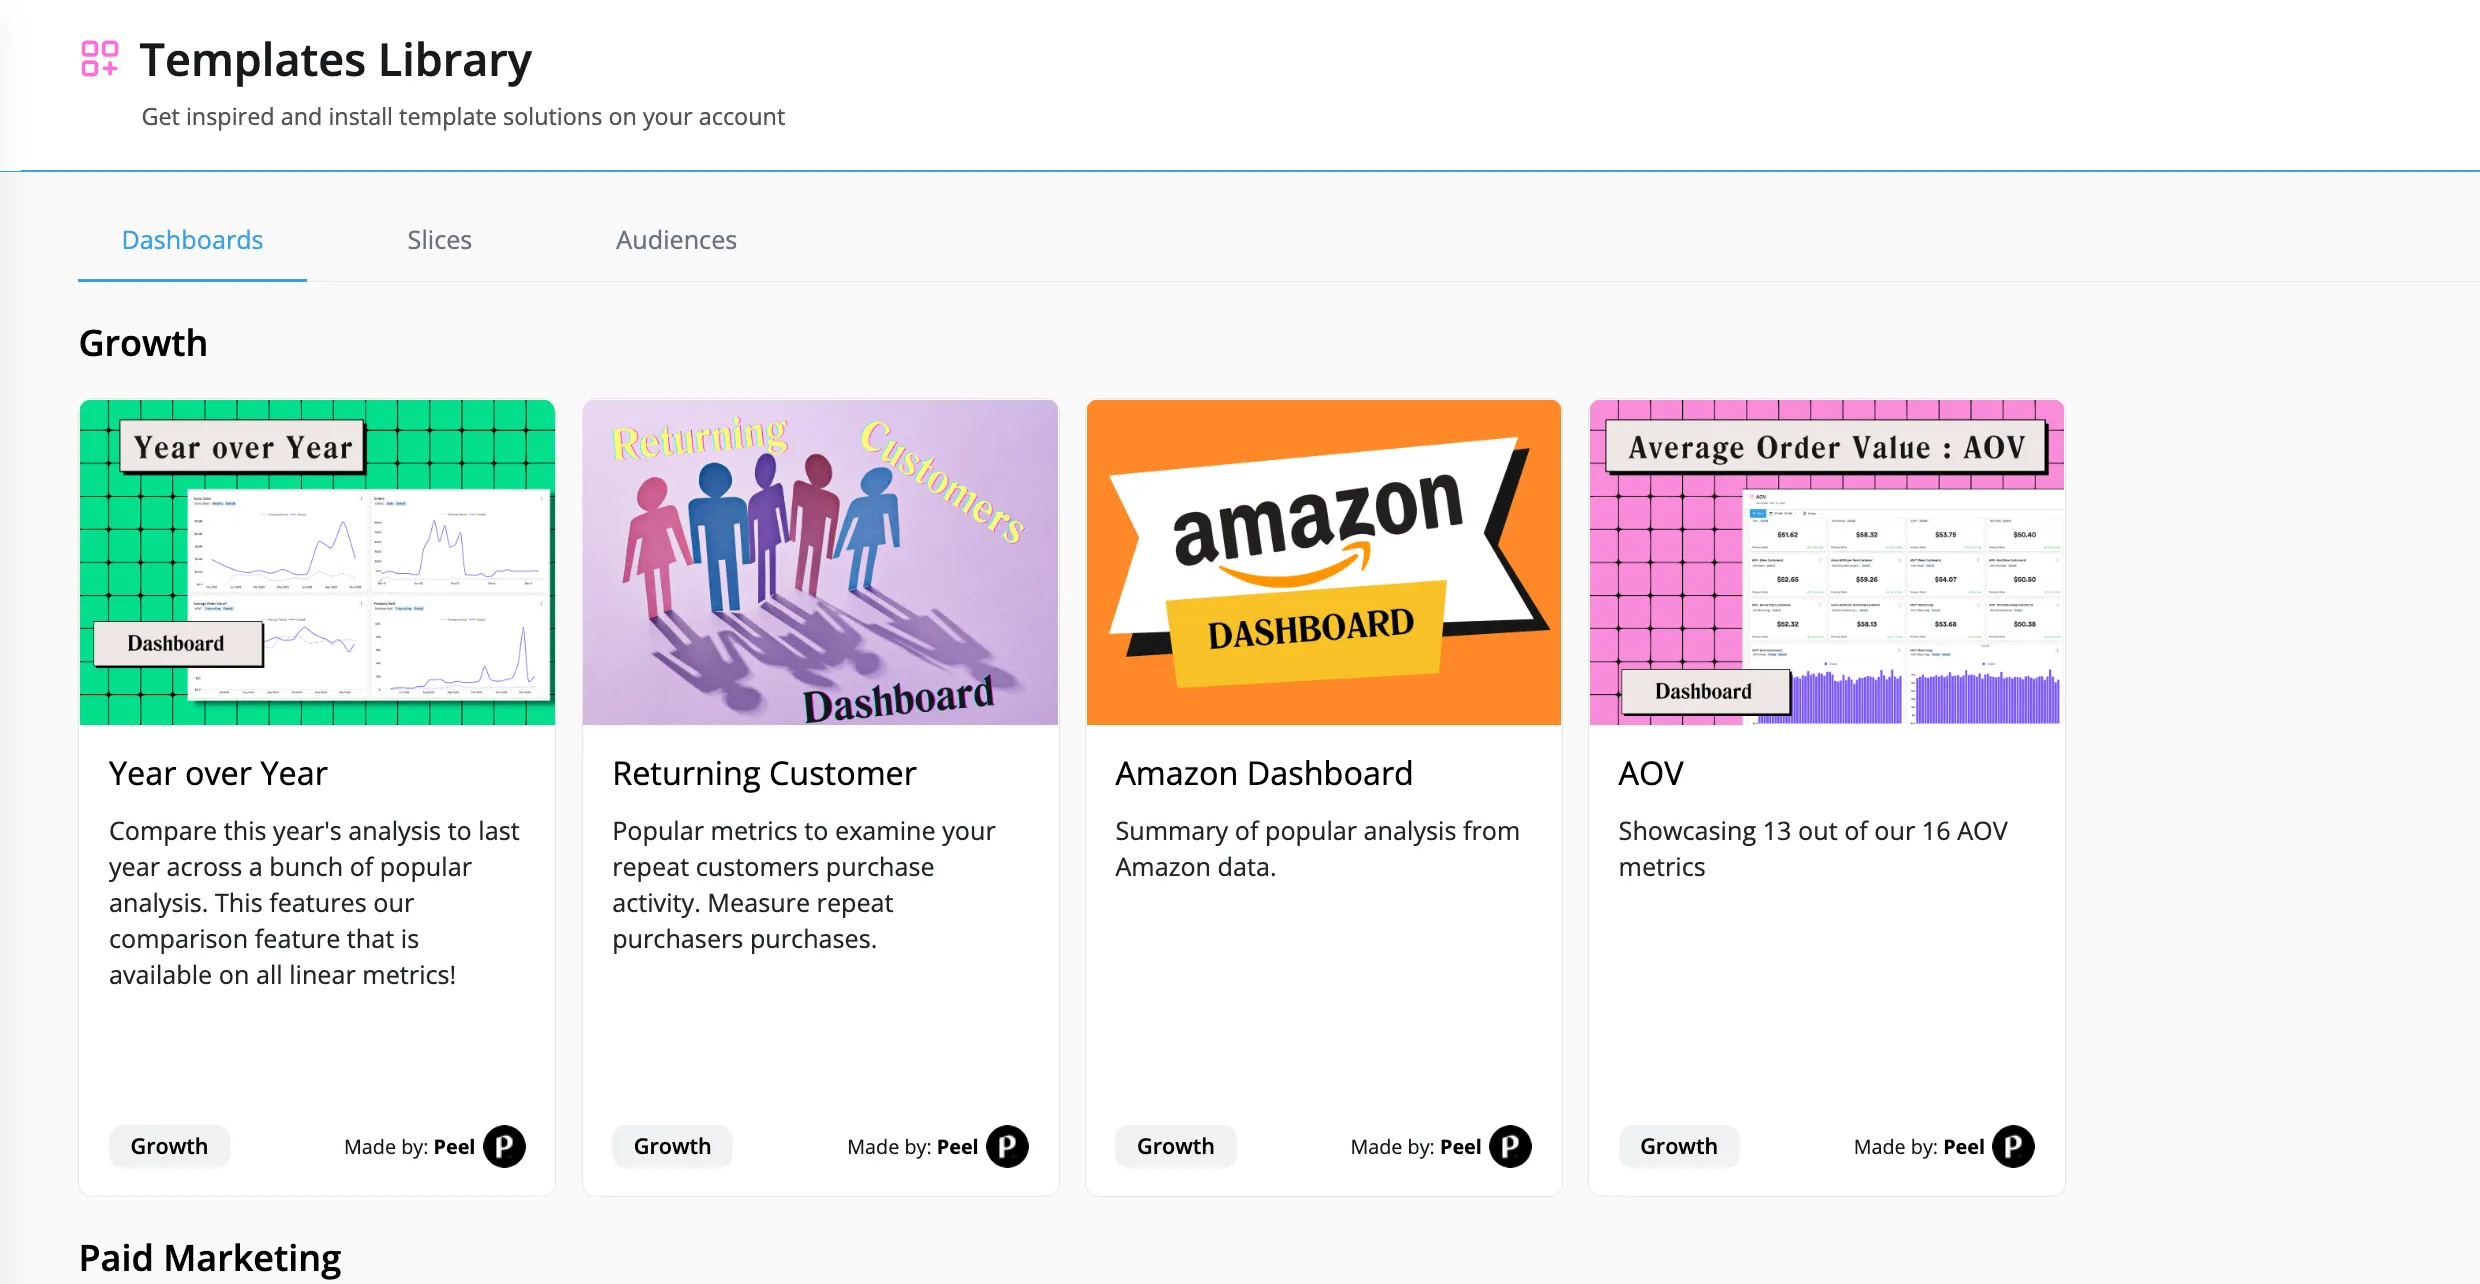
Task: Click 'Showcasing 13 out of our 16 AOV metrics' text
Action: pos(1813,849)
